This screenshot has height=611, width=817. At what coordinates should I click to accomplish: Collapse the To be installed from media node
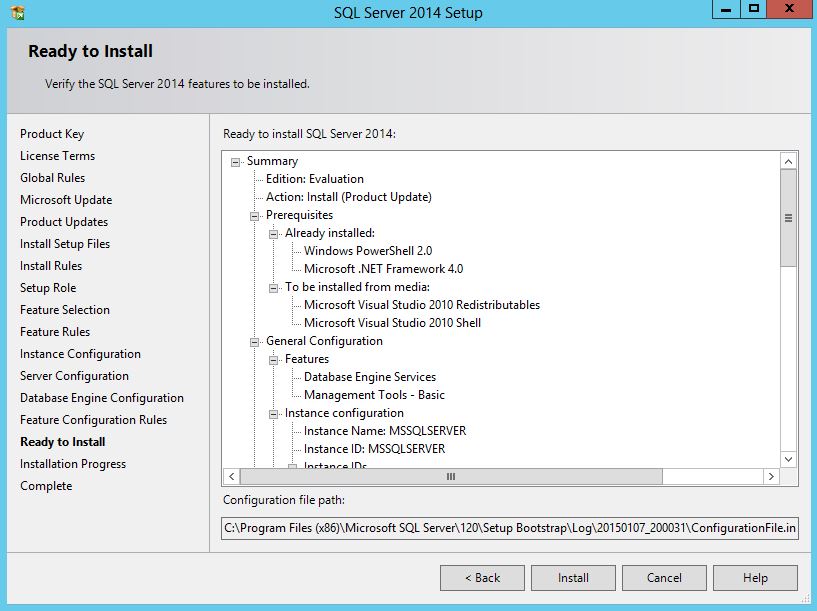pyautogui.click(x=274, y=288)
